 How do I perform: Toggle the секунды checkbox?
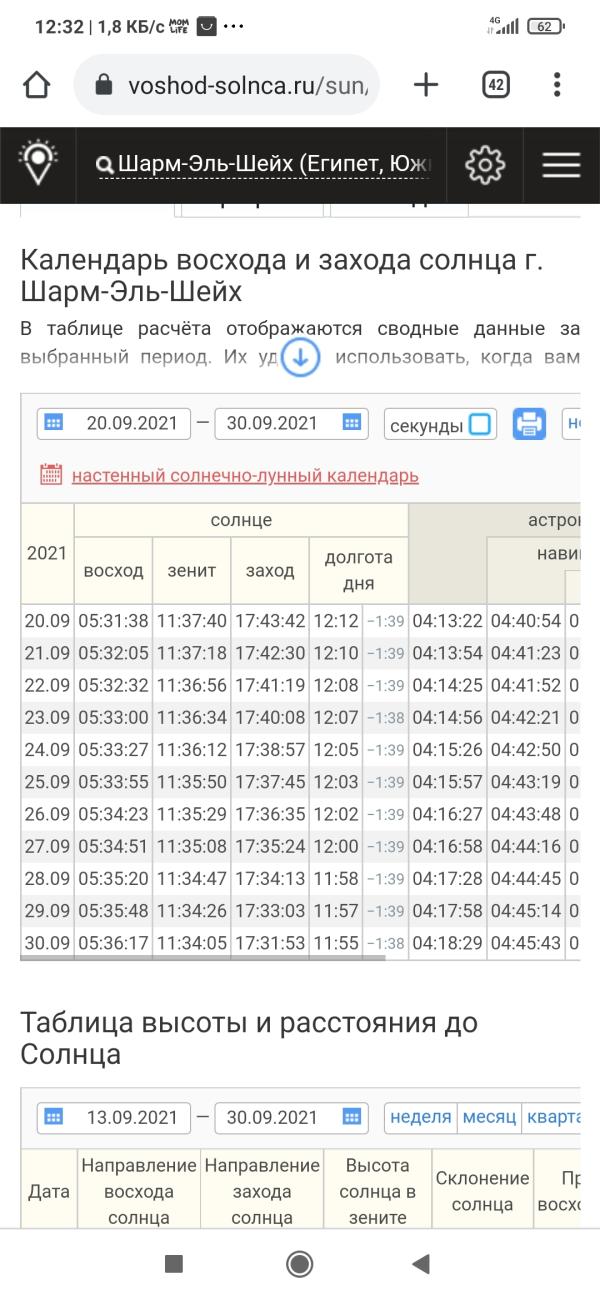point(480,424)
